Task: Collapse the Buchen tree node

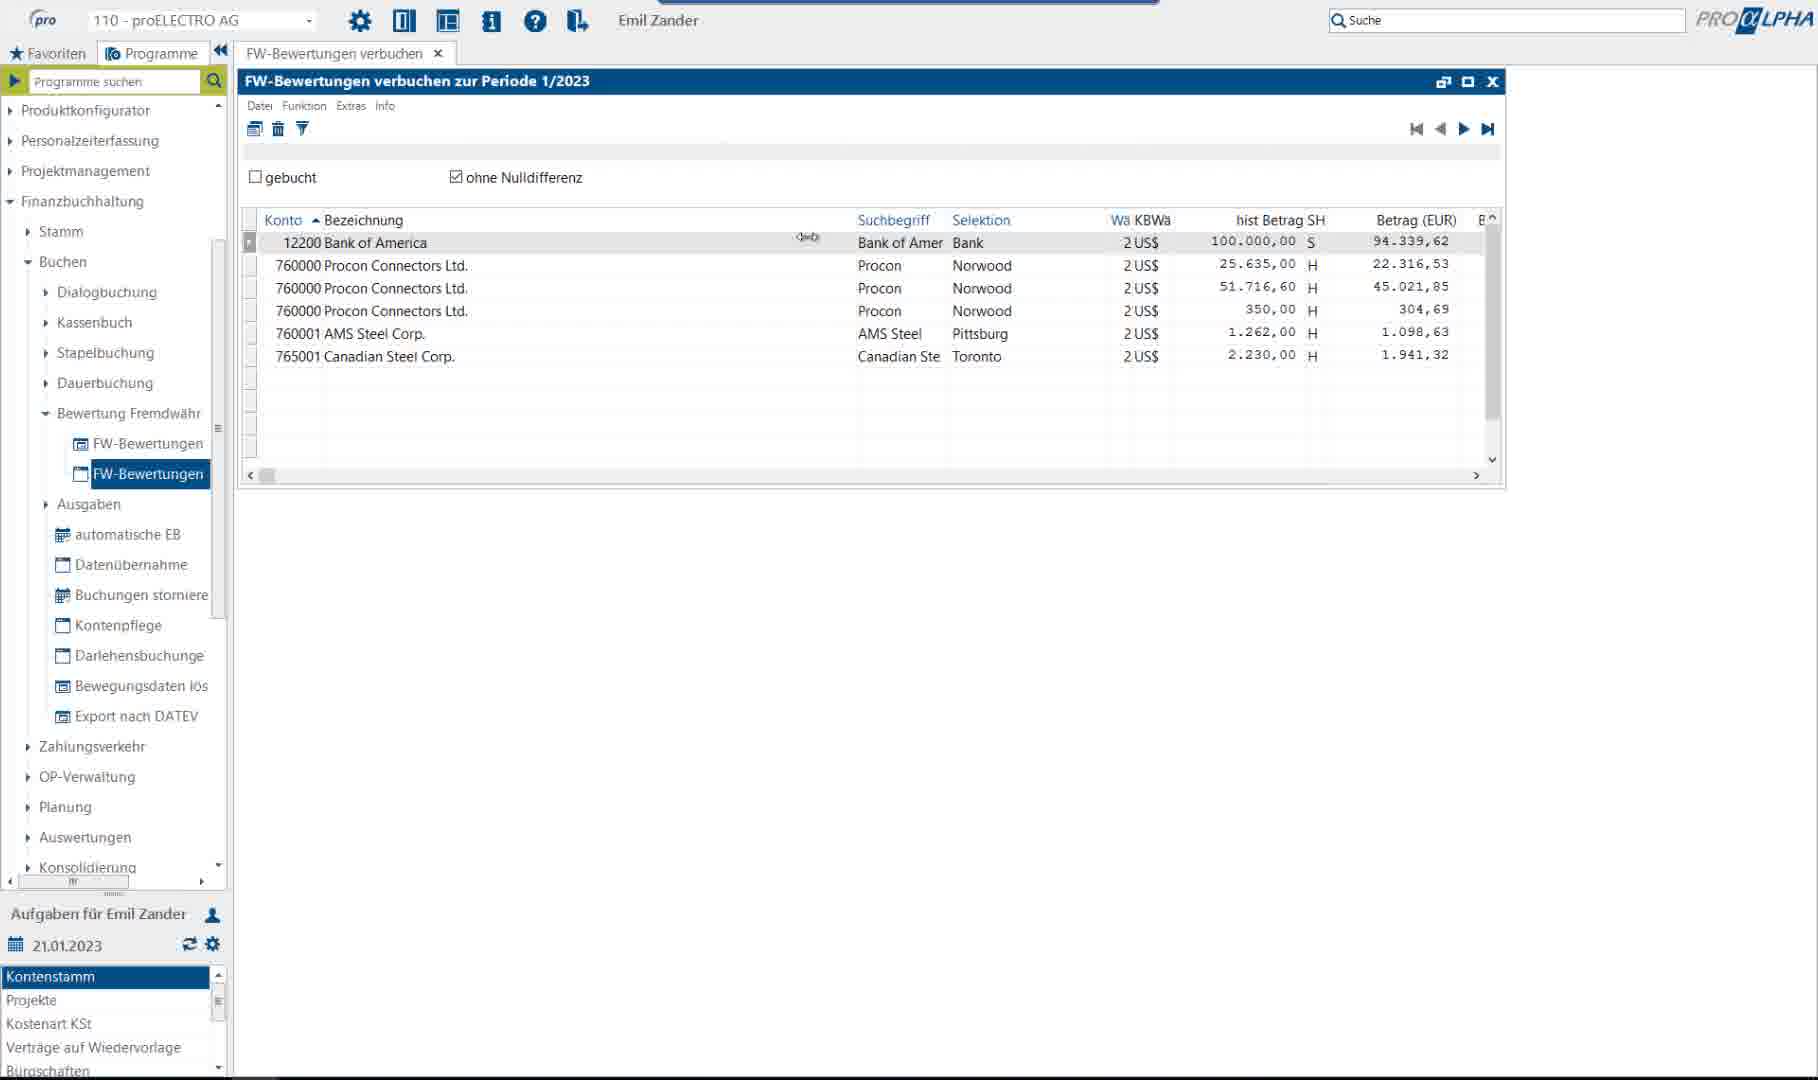Action: (28, 262)
